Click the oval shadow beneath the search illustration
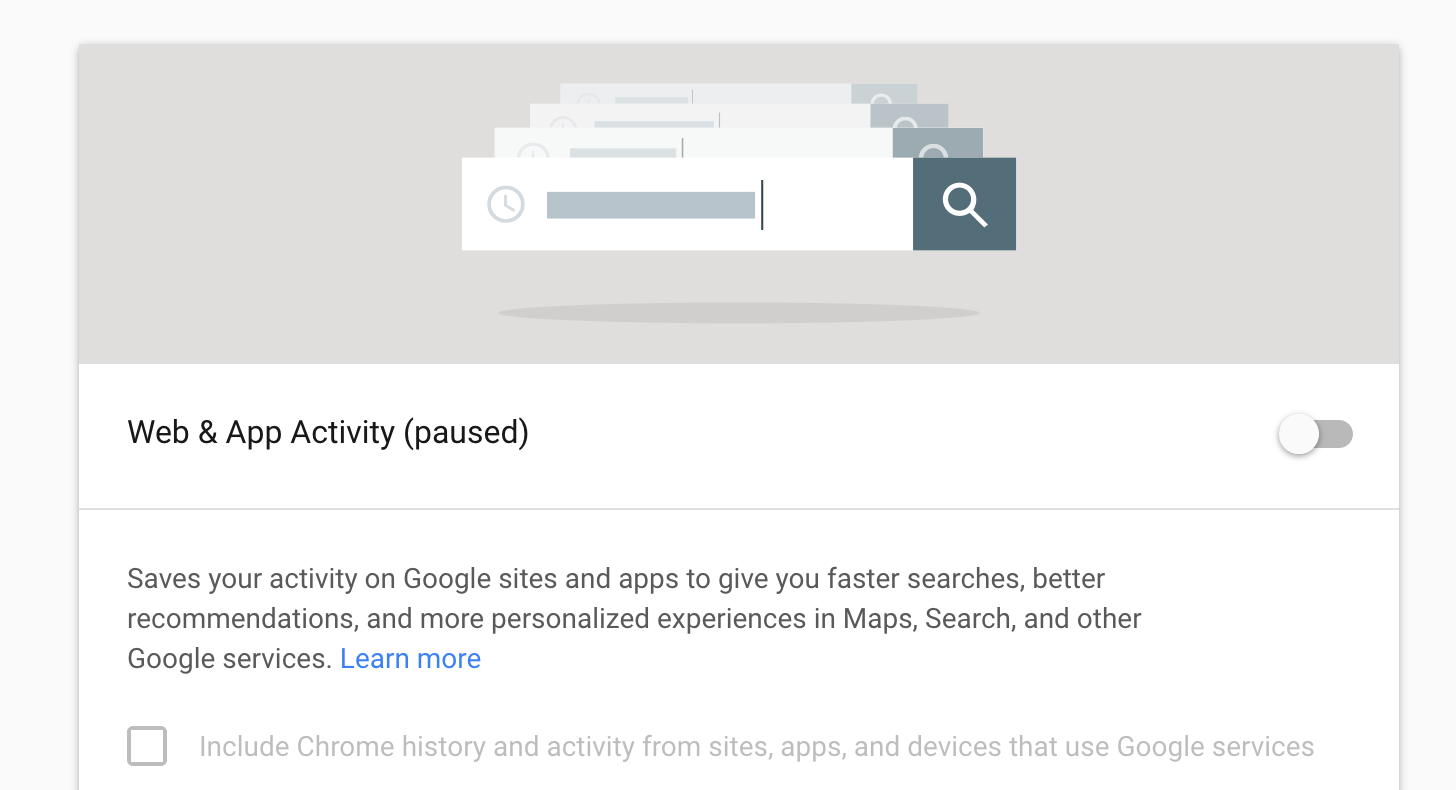The height and width of the screenshot is (790, 1456). [x=738, y=313]
